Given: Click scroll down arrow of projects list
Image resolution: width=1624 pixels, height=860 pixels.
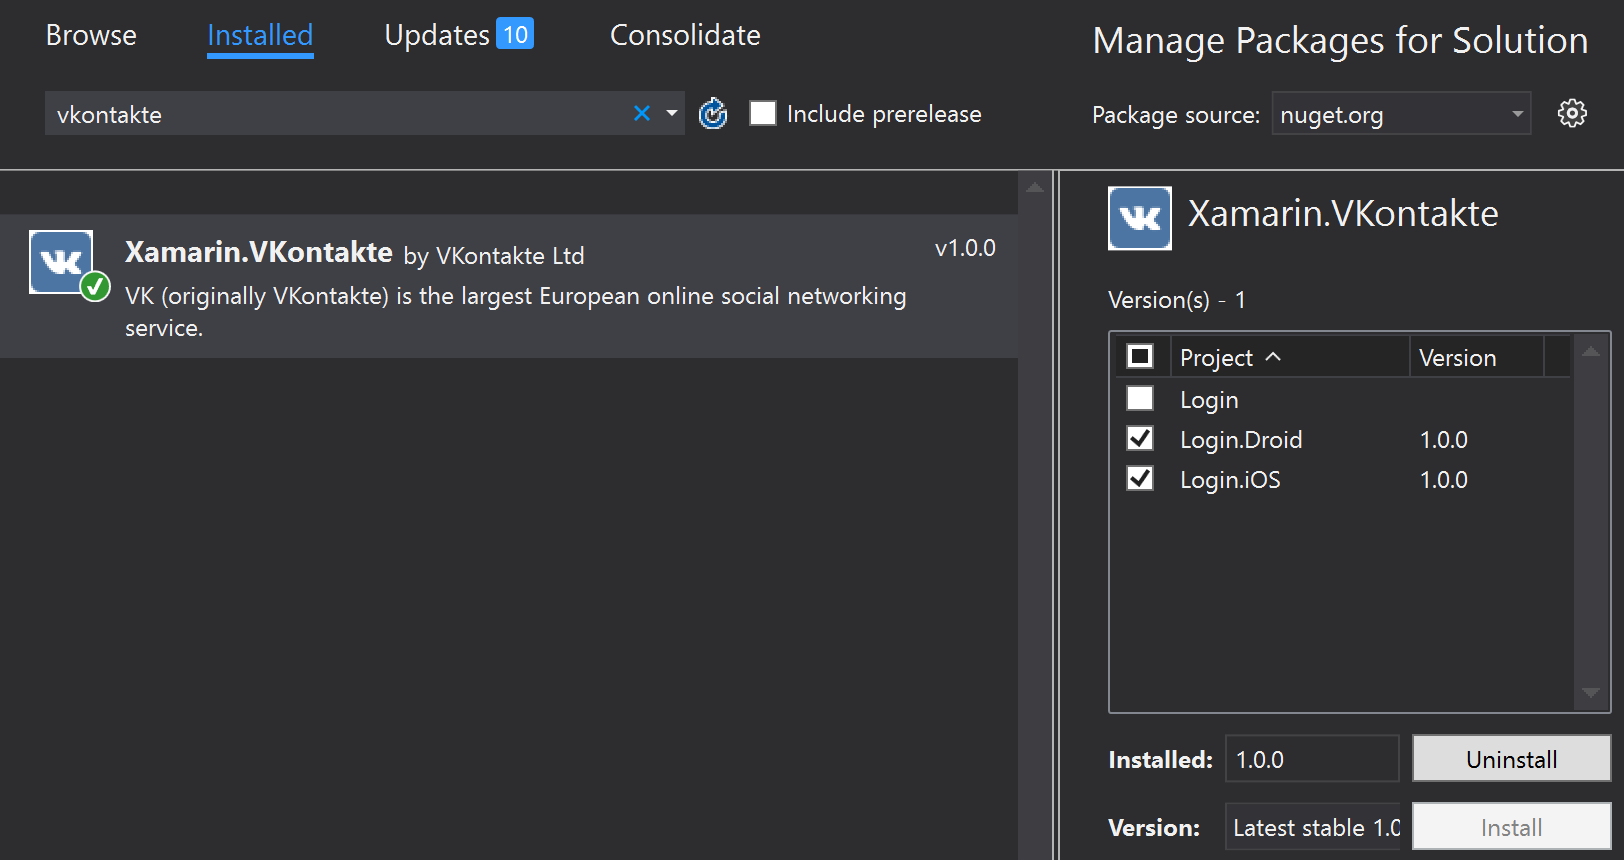Looking at the screenshot, I should click(x=1590, y=693).
